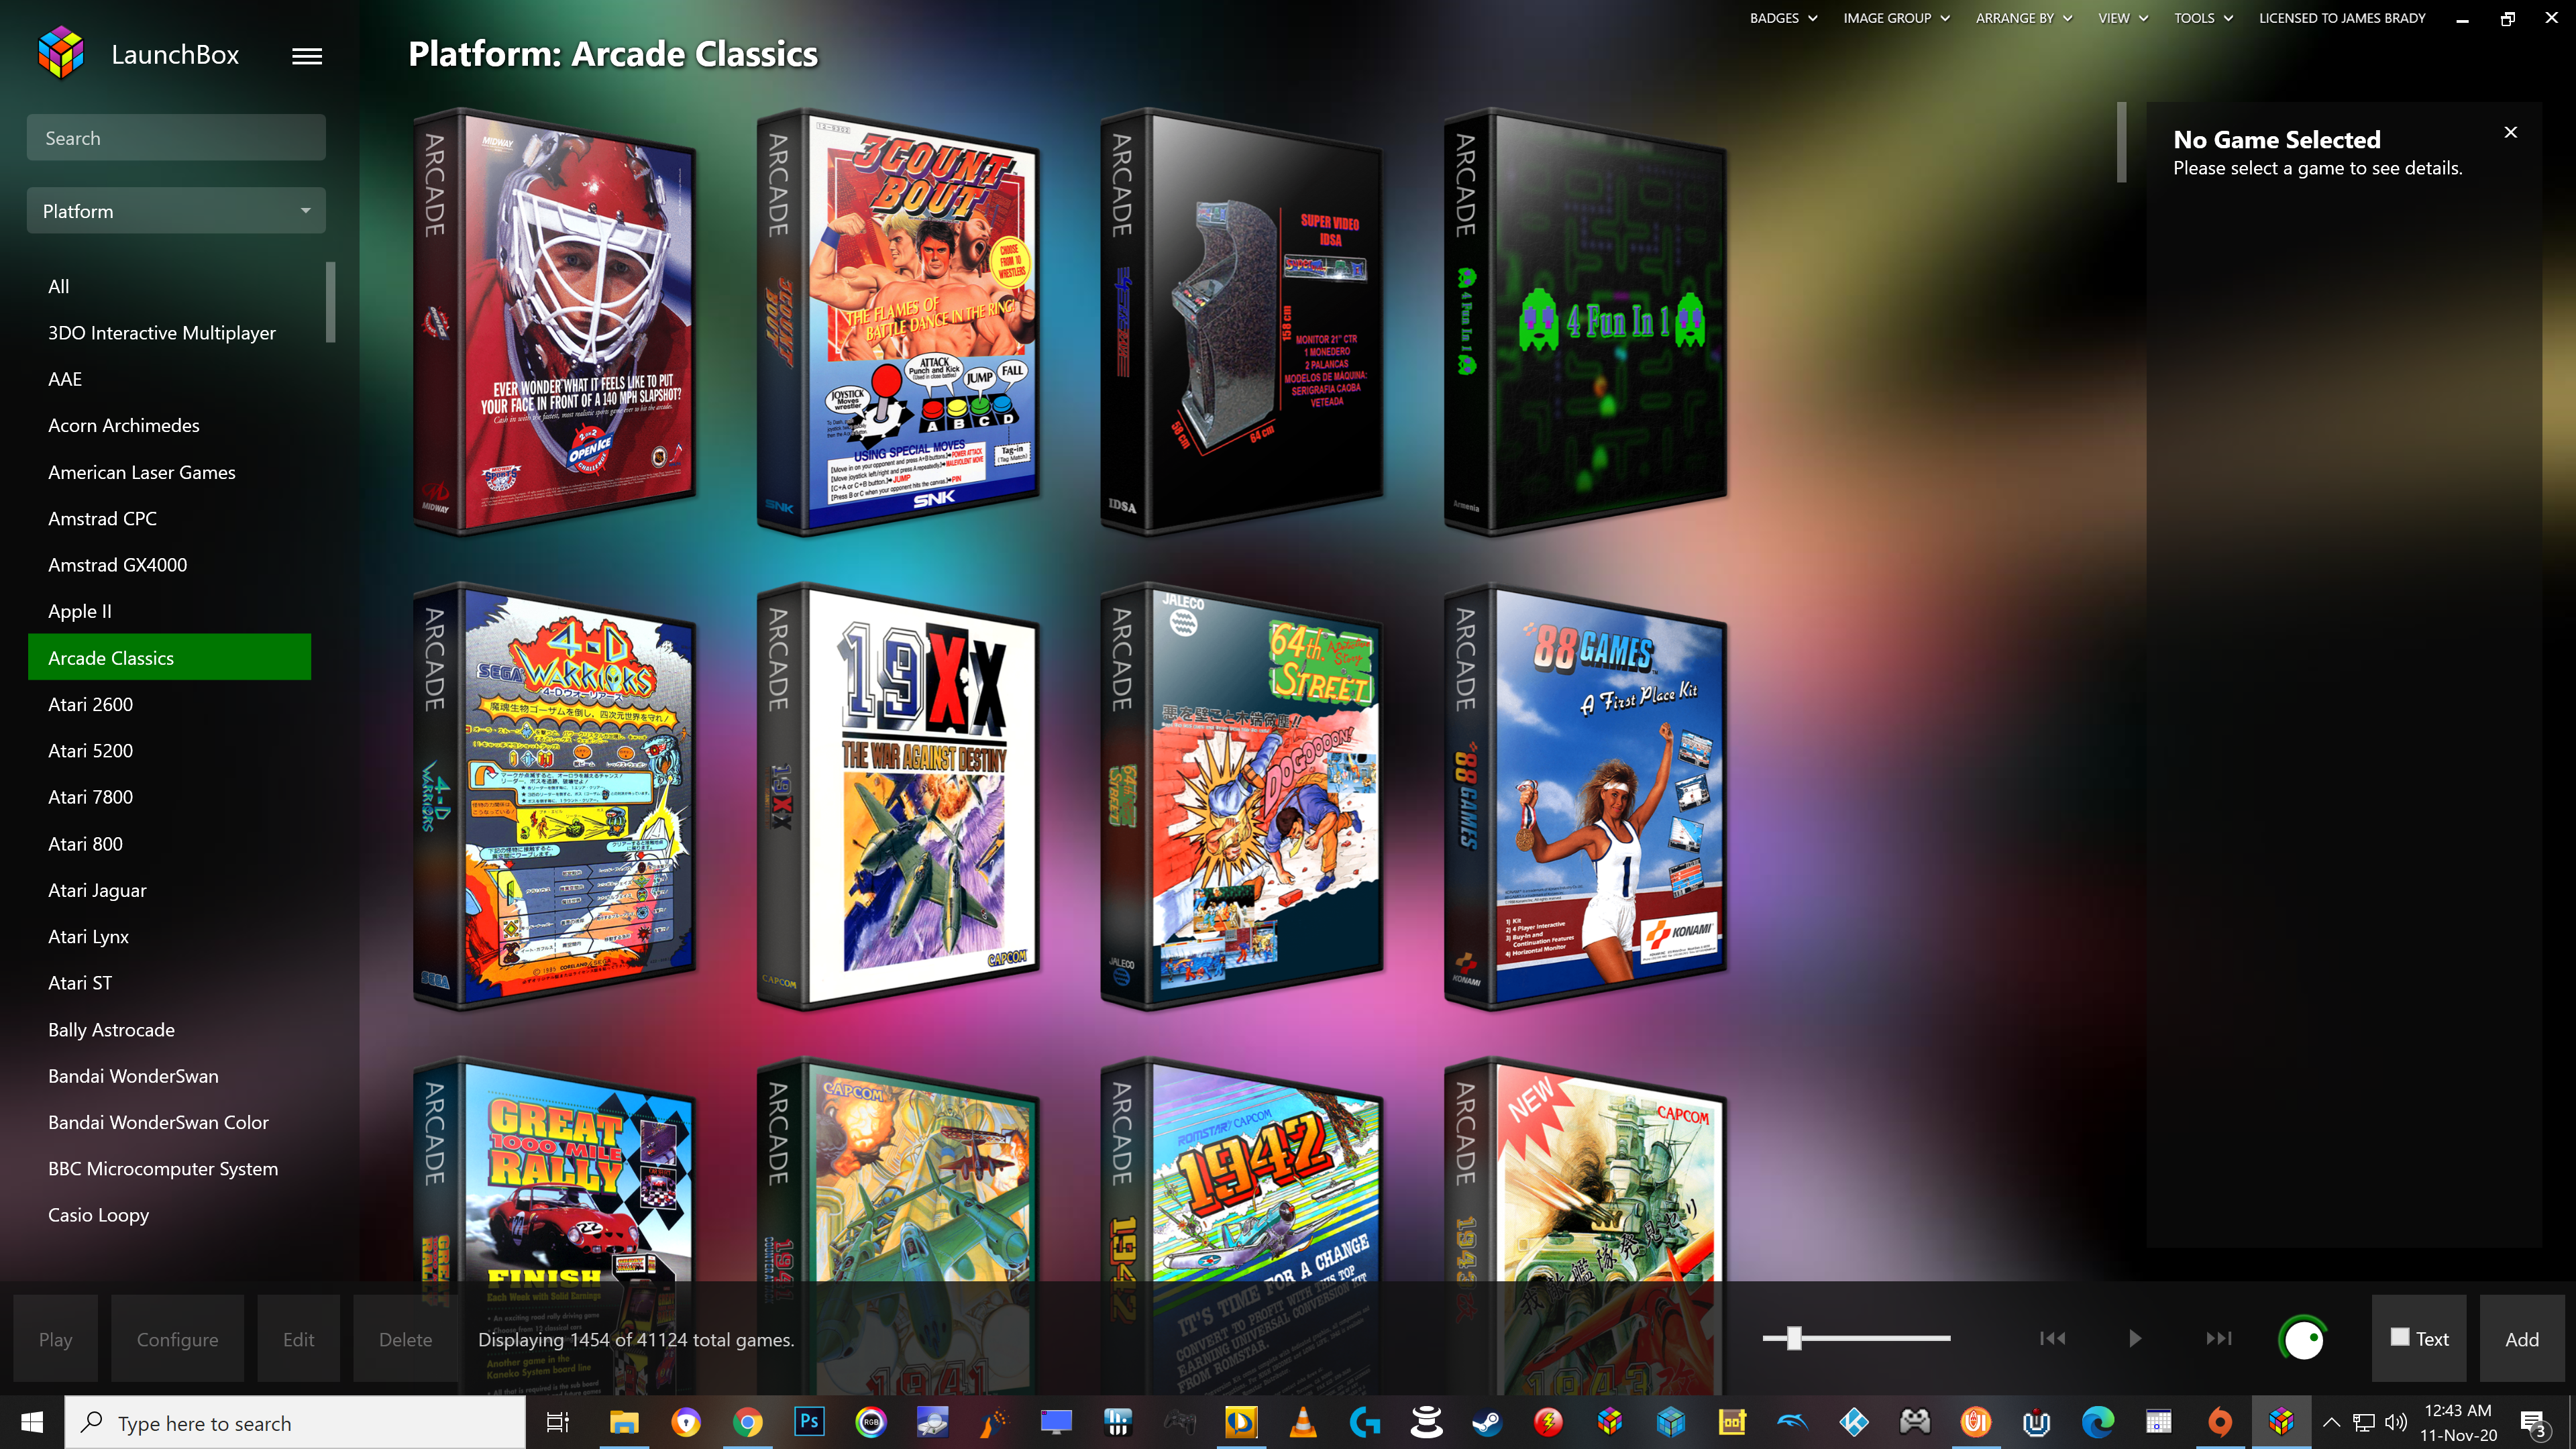
Task: Show hidden system tray icons
Action: (x=2332, y=1421)
